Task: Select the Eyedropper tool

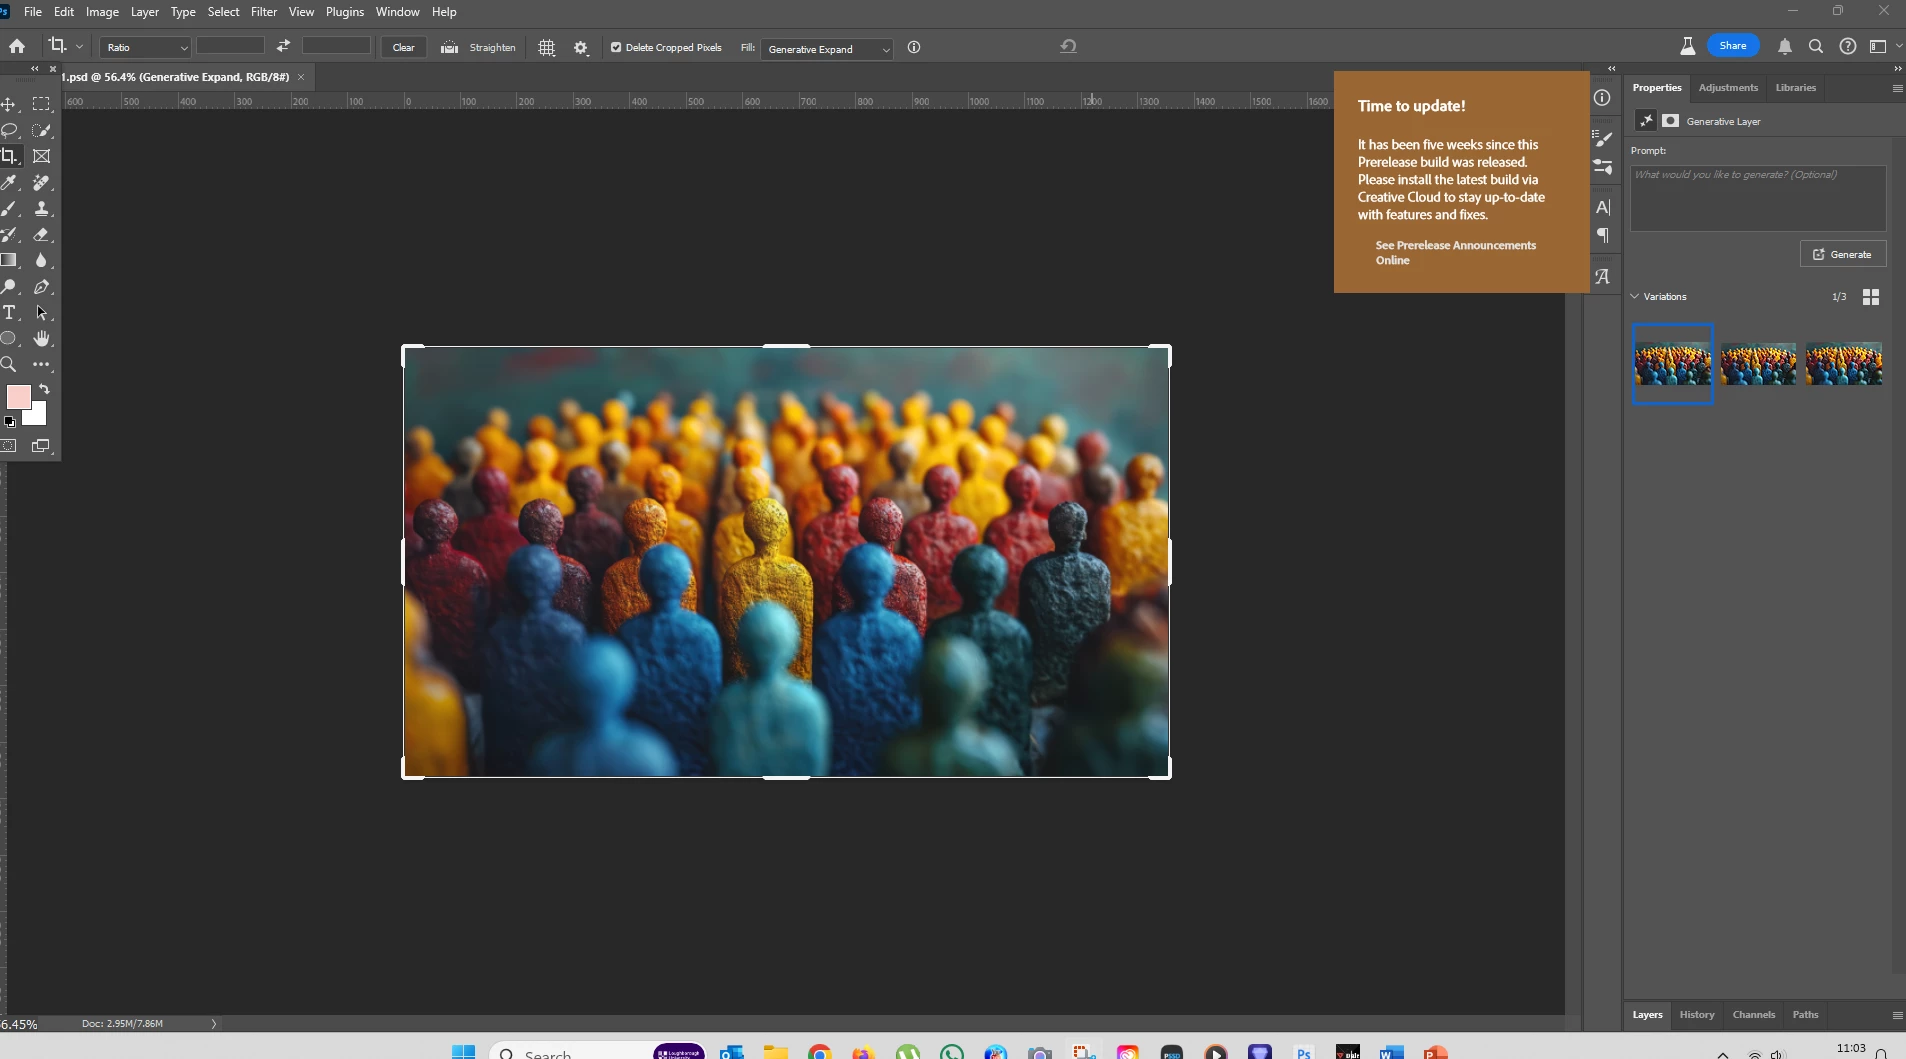Action: (x=9, y=182)
